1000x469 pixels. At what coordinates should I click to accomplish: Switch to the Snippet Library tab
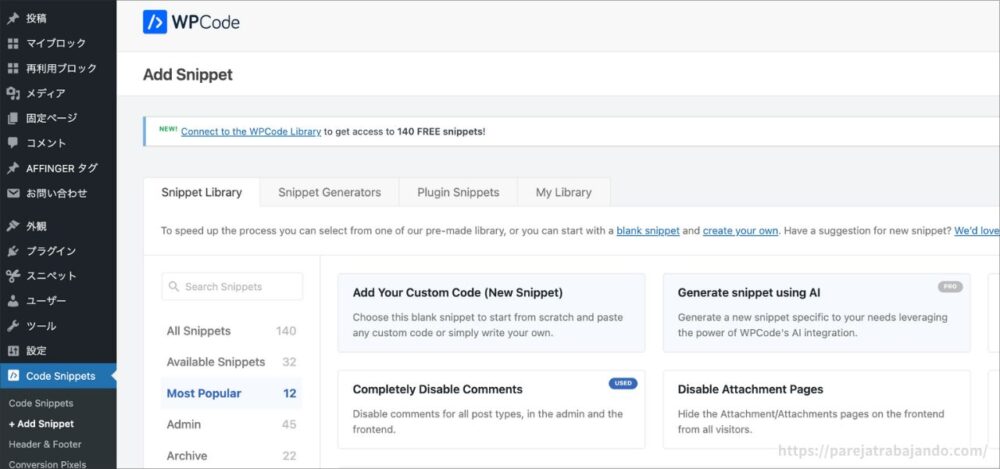[x=202, y=192]
